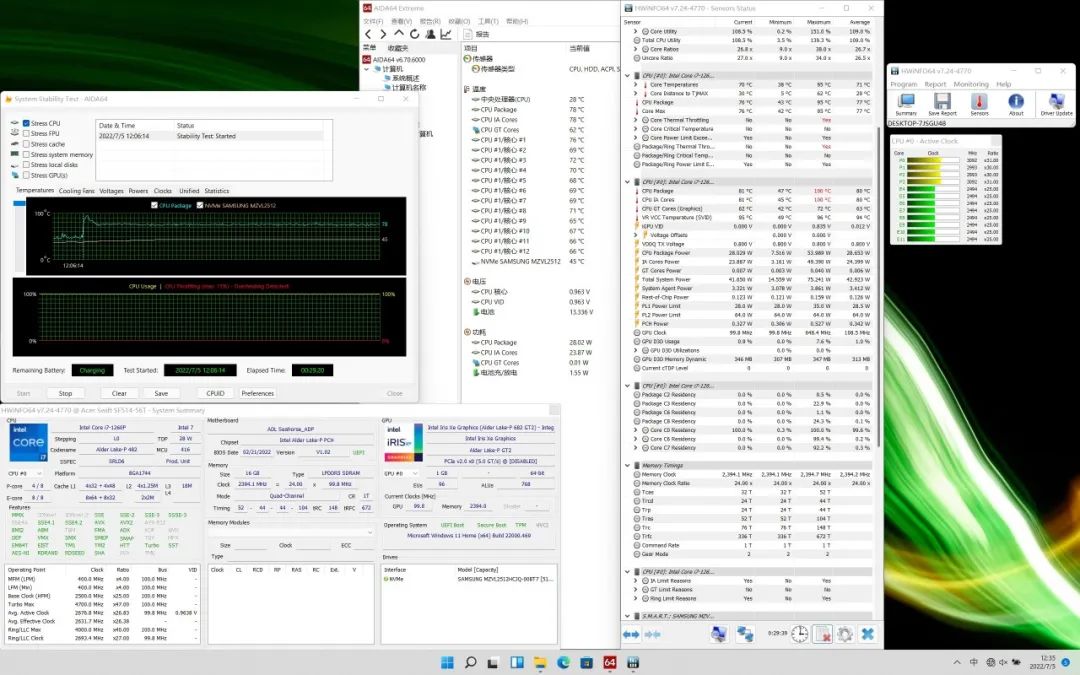Image resolution: width=1080 pixels, height=675 pixels.
Task: Switch to the Cooling Fans tab
Action: pos(76,190)
